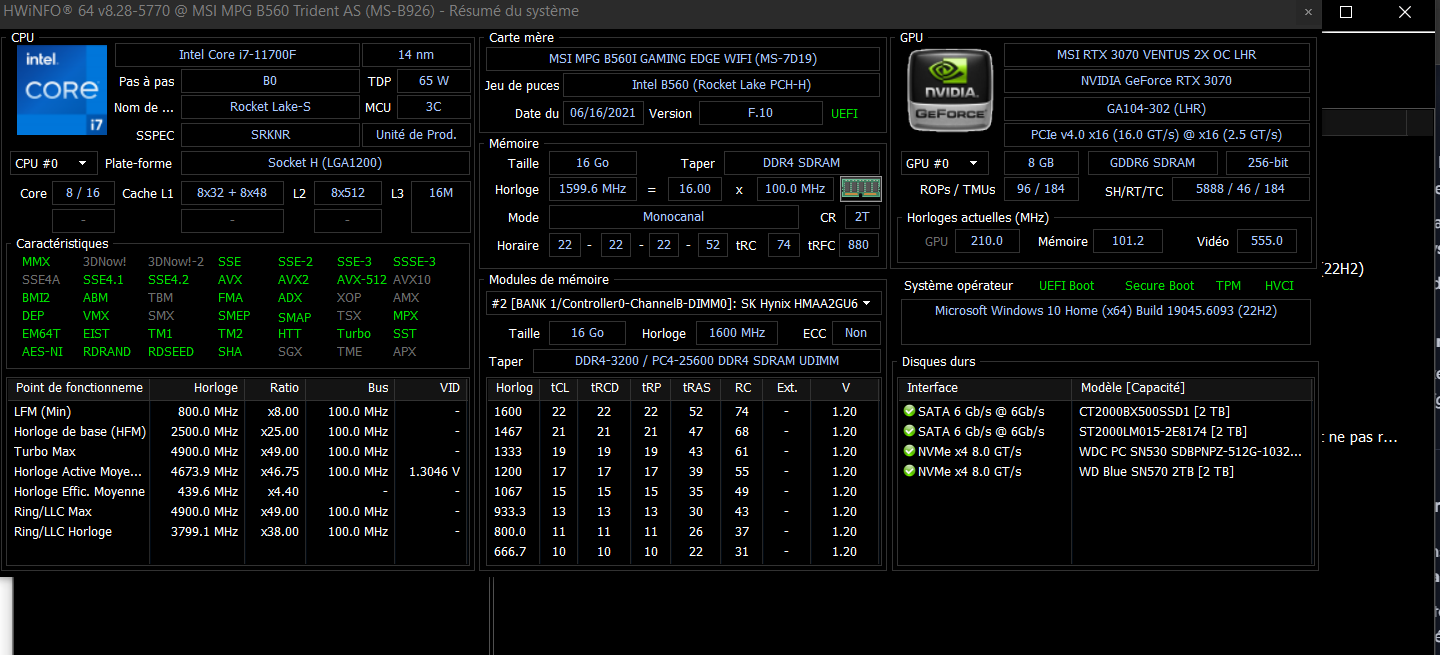Click the 1467 row in the timings table
Viewport: 1440px width, 655px height.
685,432
